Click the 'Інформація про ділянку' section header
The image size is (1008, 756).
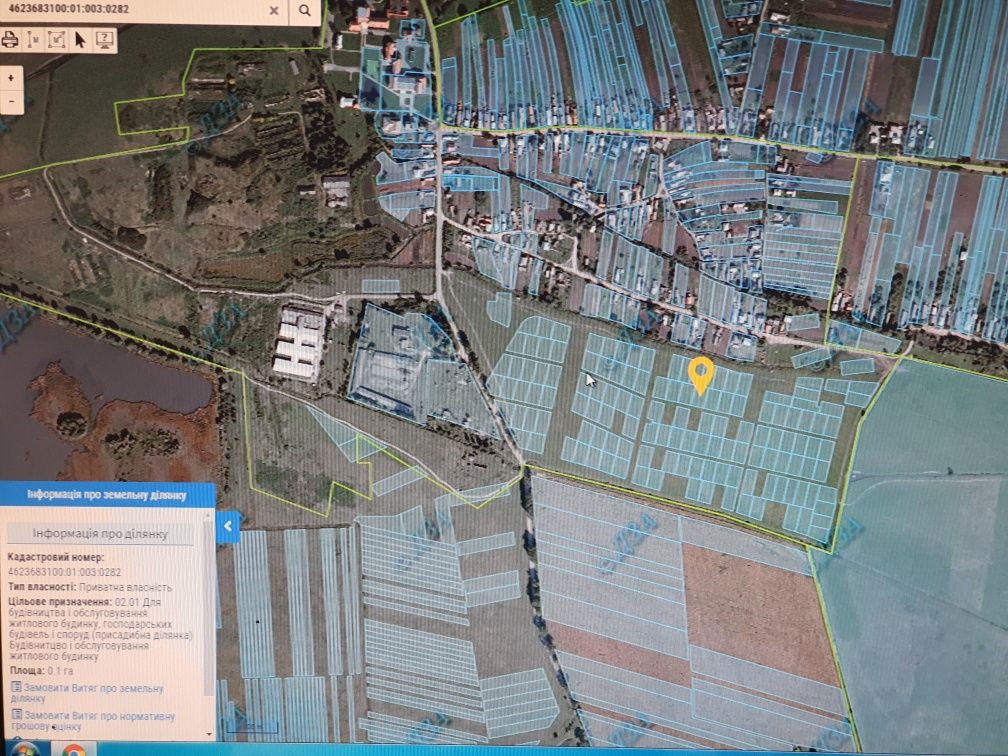click(x=100, y=534)
